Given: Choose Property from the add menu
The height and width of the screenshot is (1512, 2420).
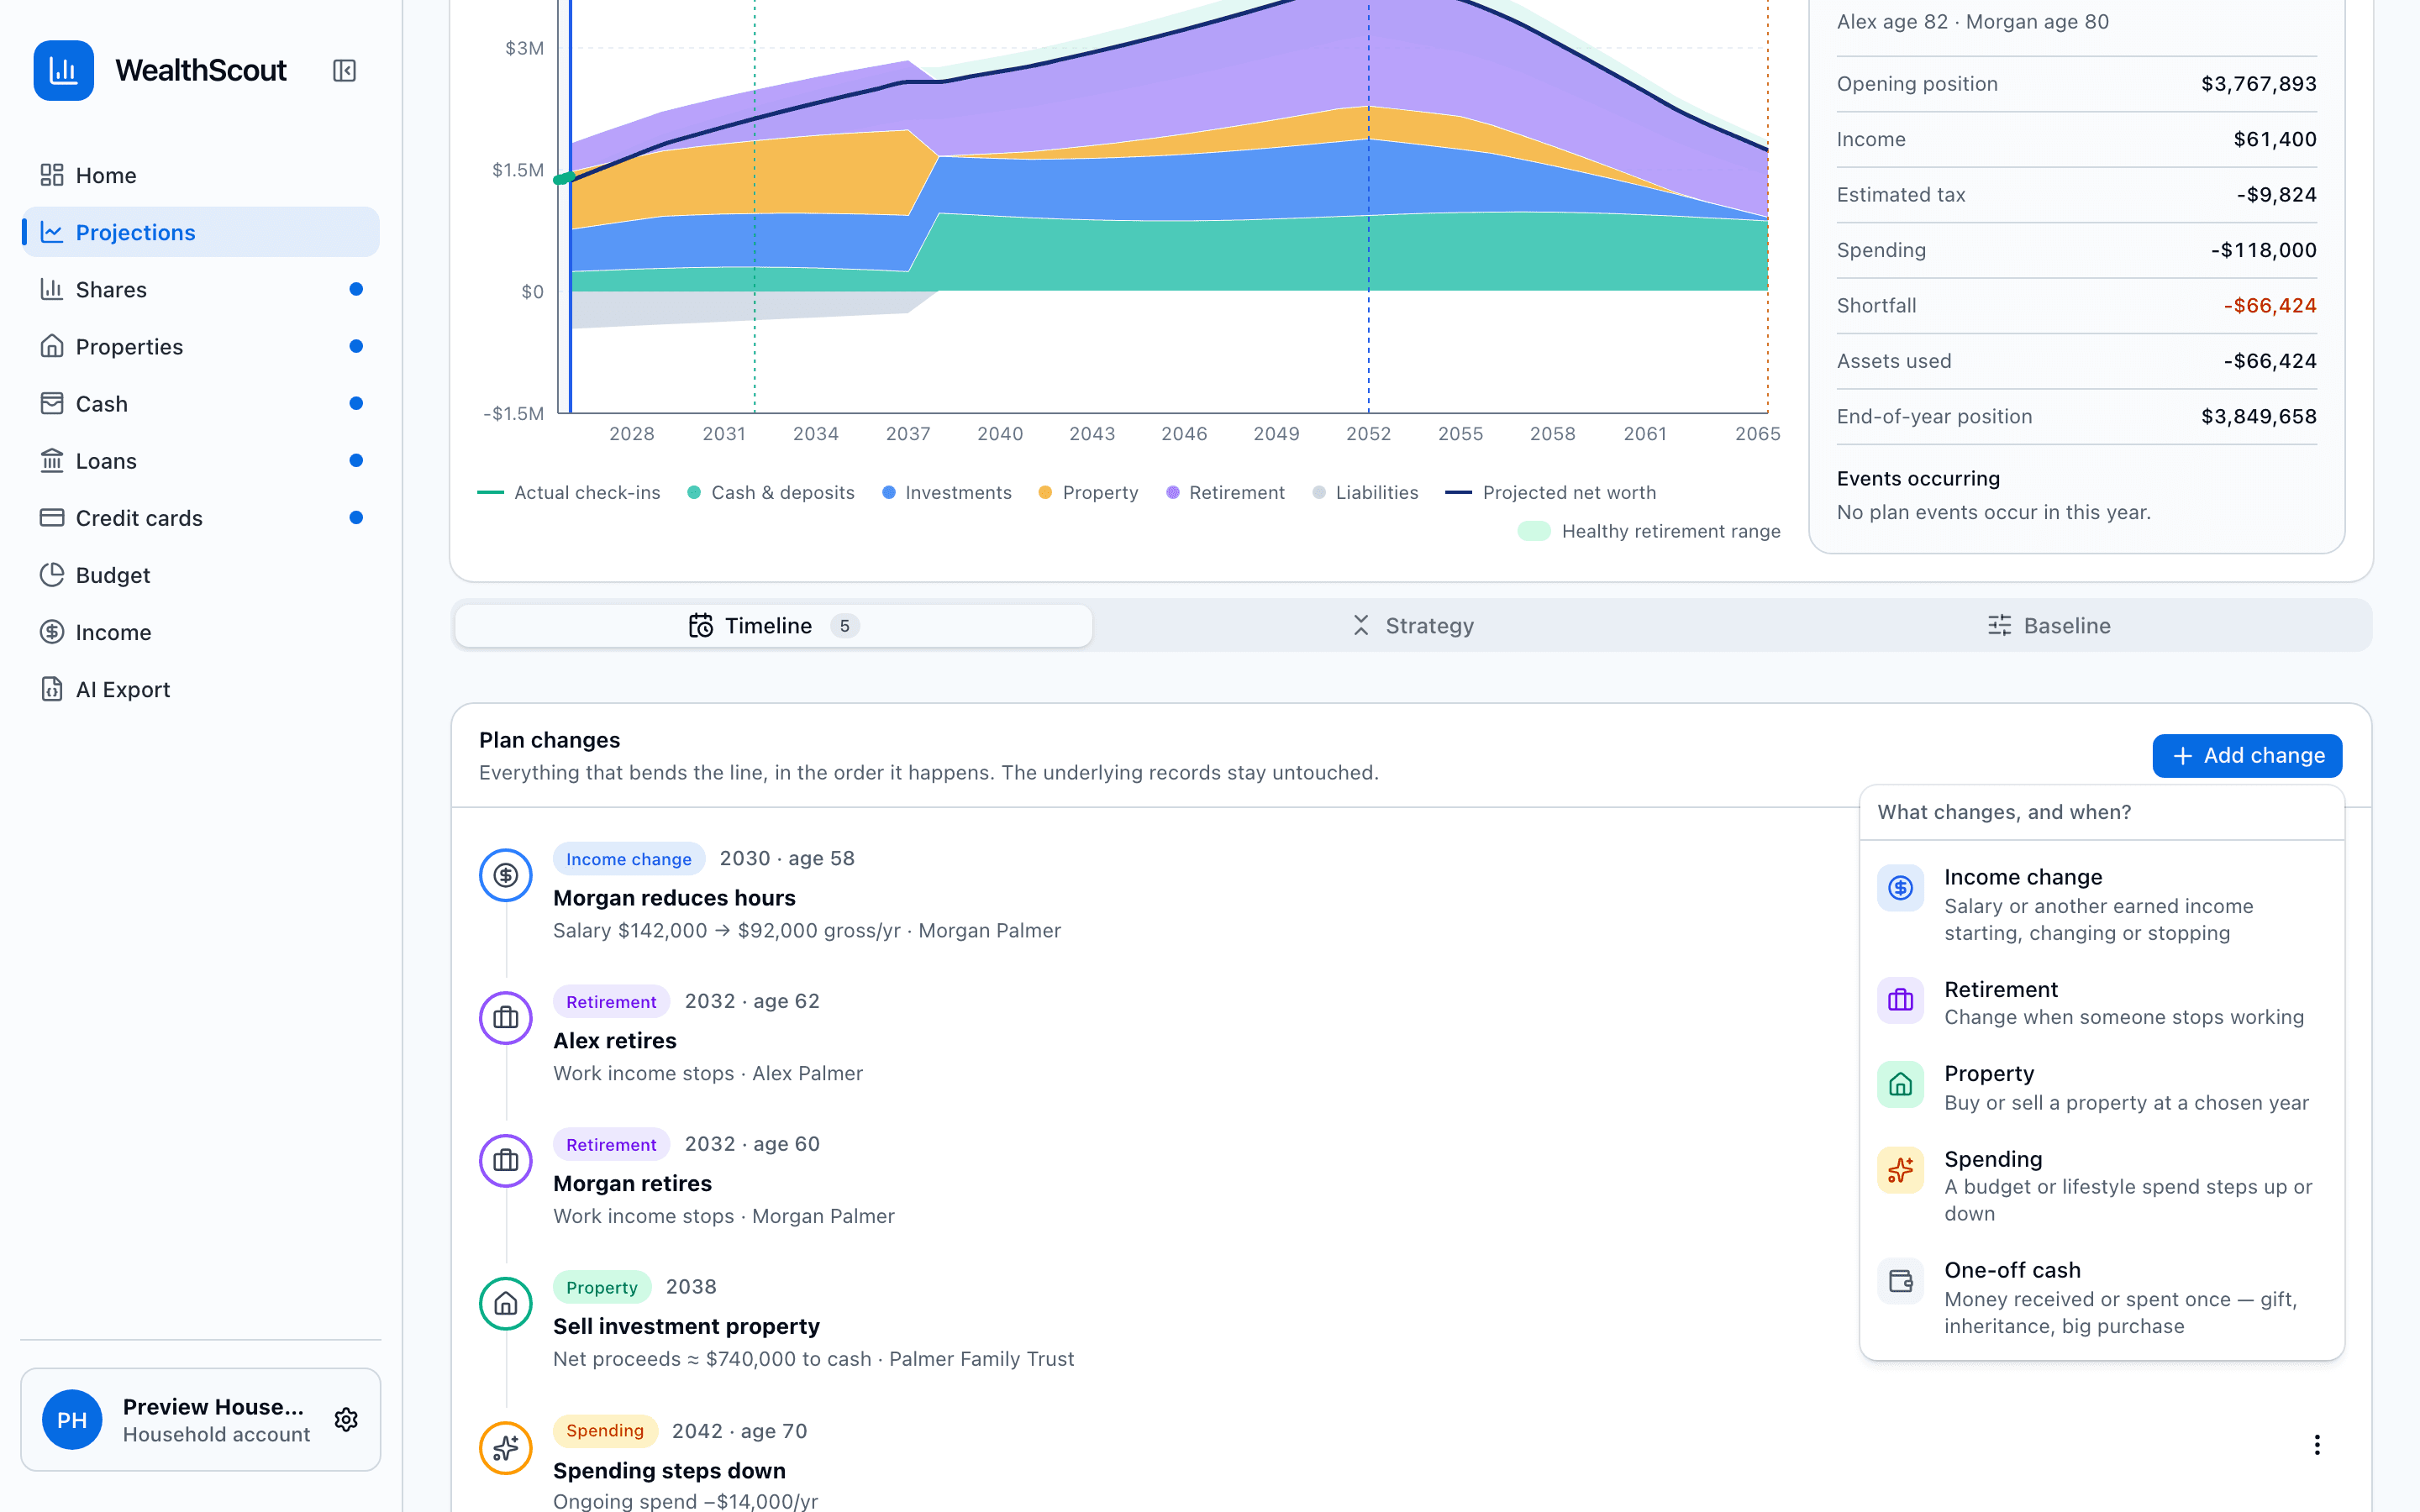Looking at the screenshot, I should (2101, 1087).
